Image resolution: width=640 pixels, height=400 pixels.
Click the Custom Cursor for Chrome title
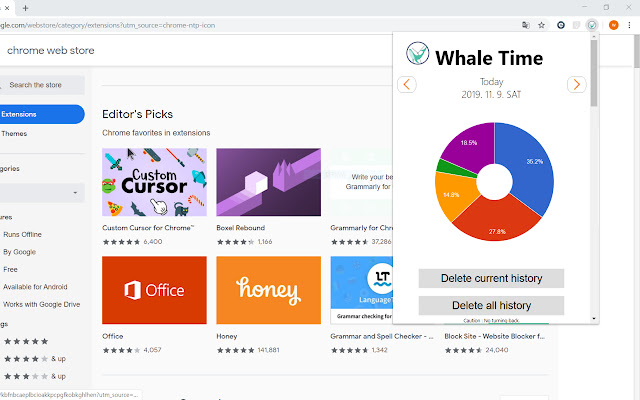click(148, 228)
